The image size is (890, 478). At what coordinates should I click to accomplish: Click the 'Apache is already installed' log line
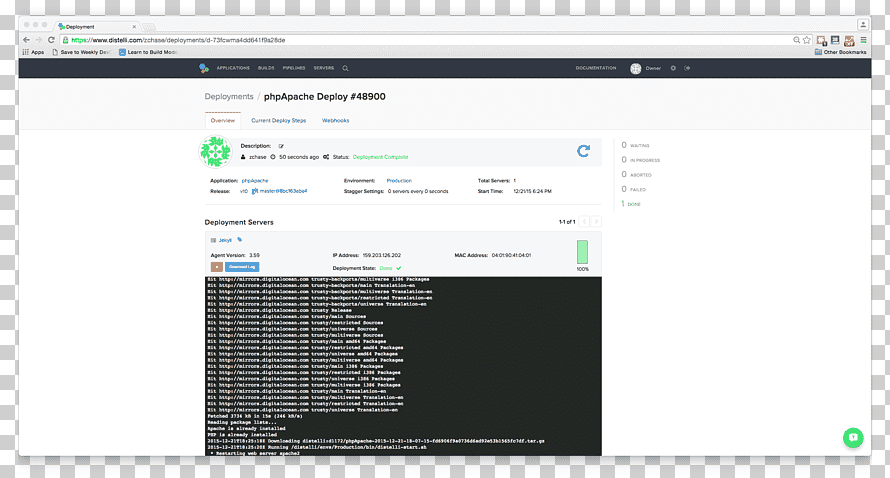click(246, 429)
